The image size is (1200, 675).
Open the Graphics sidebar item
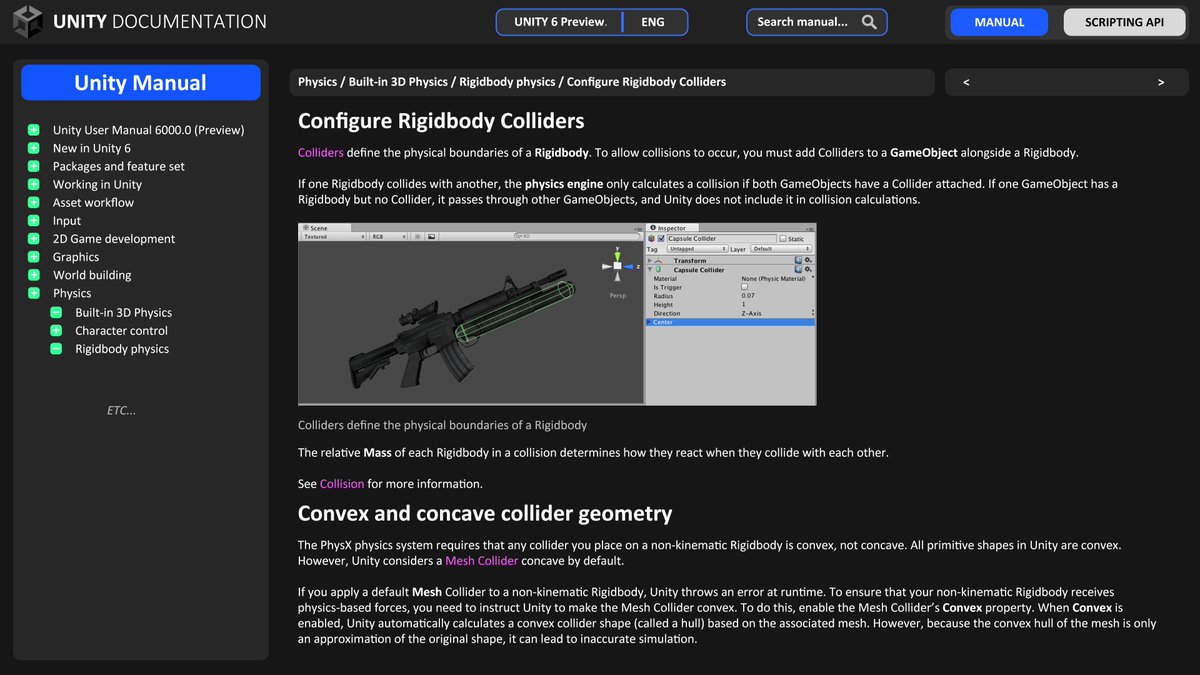(76, 257)
